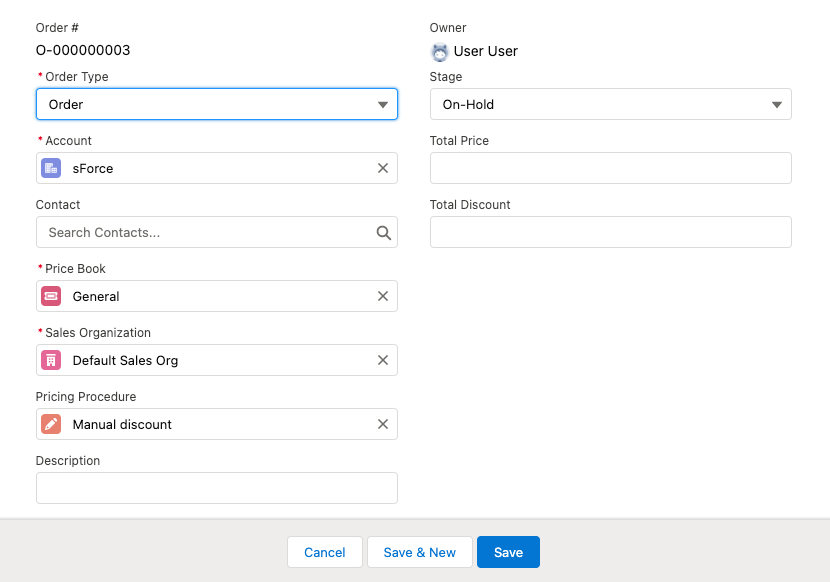The image size is (830, 582).
Task: Clear the Default Sales Org selection
Action: click(382, 360)
